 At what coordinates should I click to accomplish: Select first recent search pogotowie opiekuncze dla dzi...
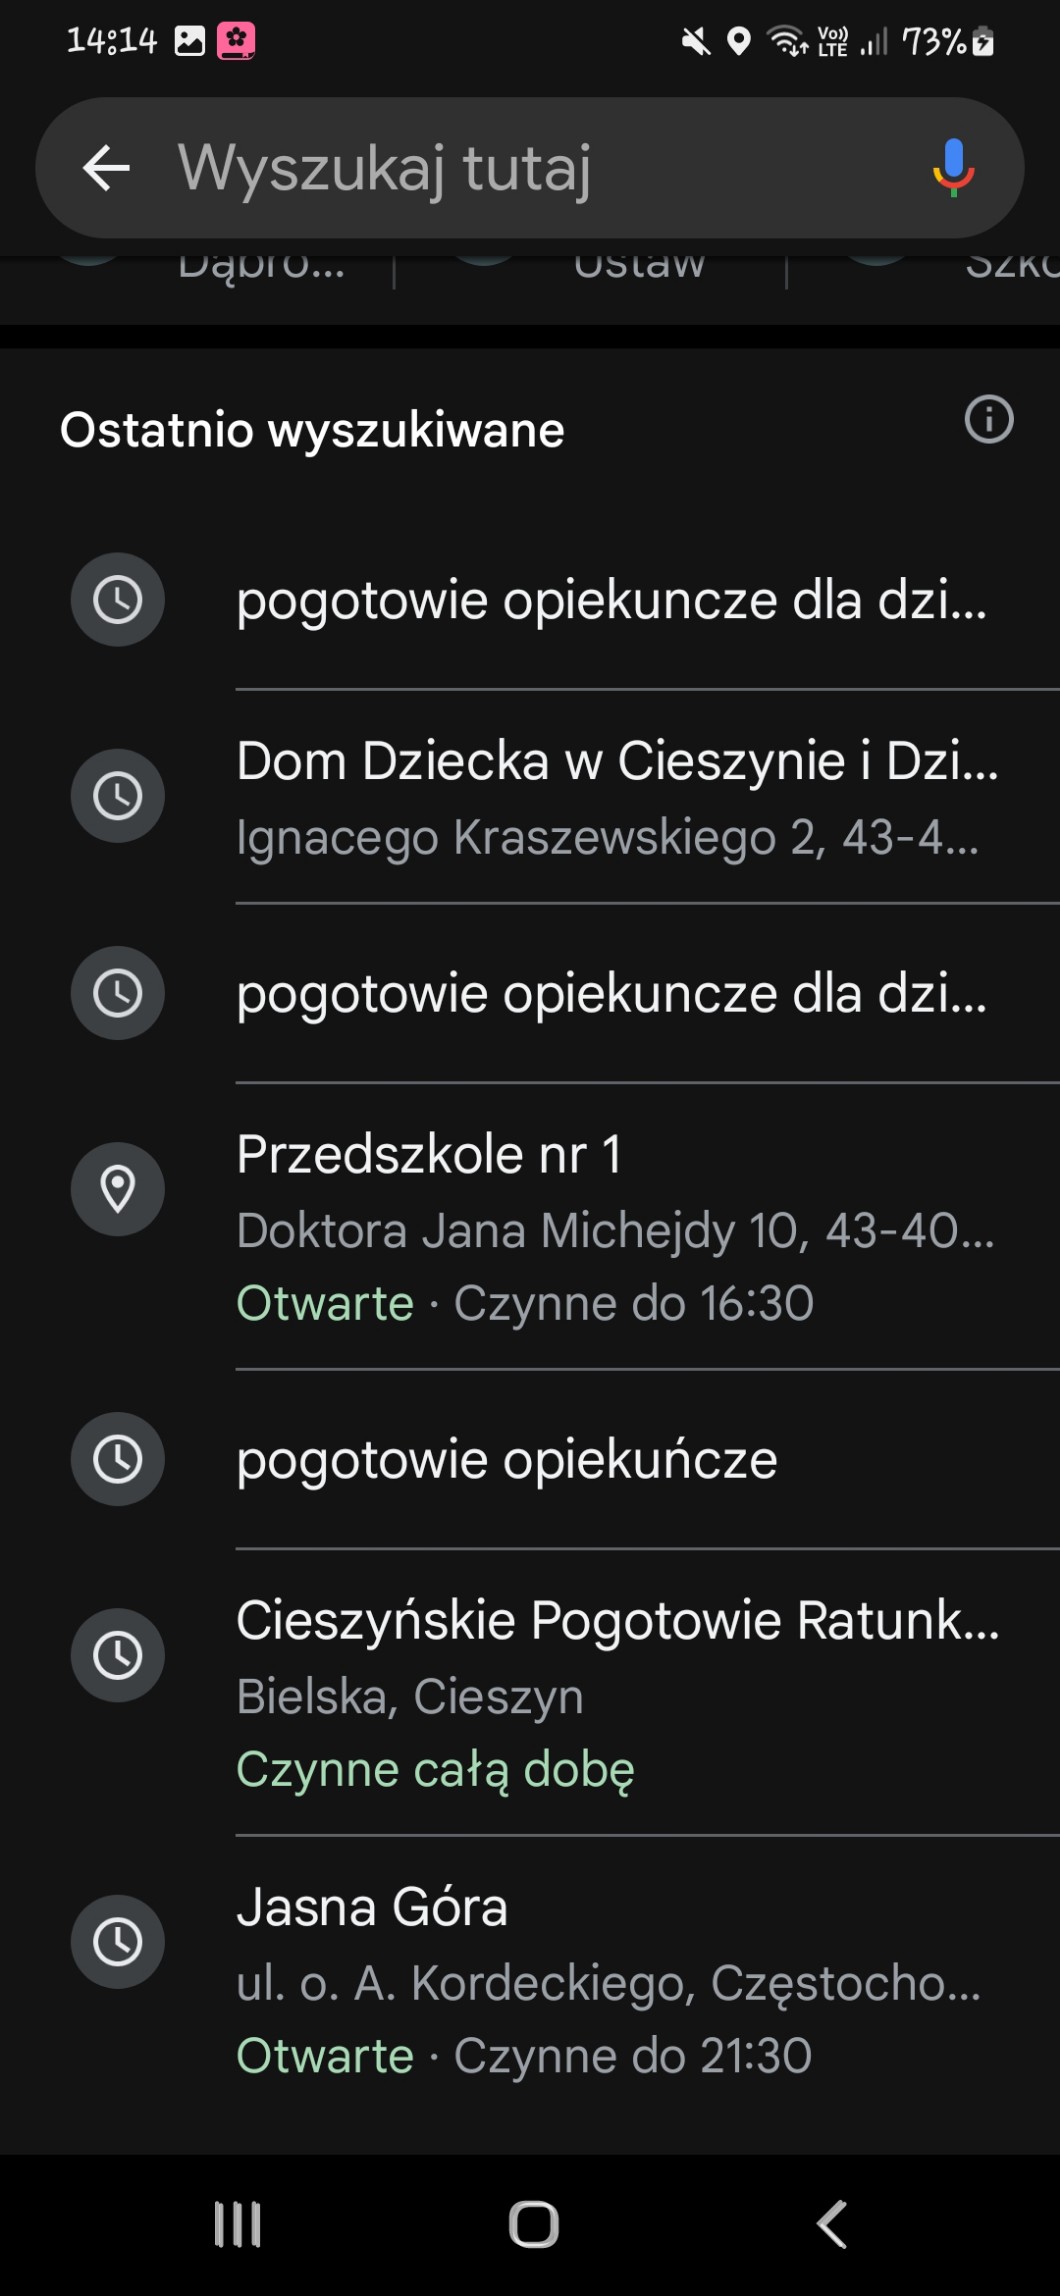coord(612,601)
